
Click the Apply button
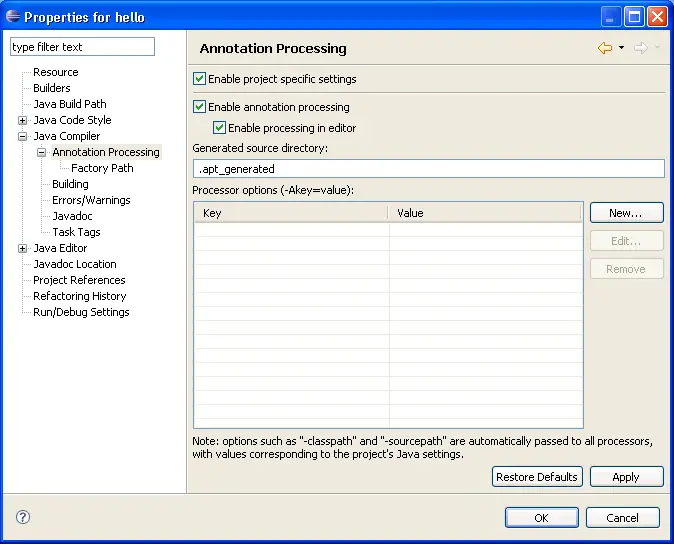(626, 477)
